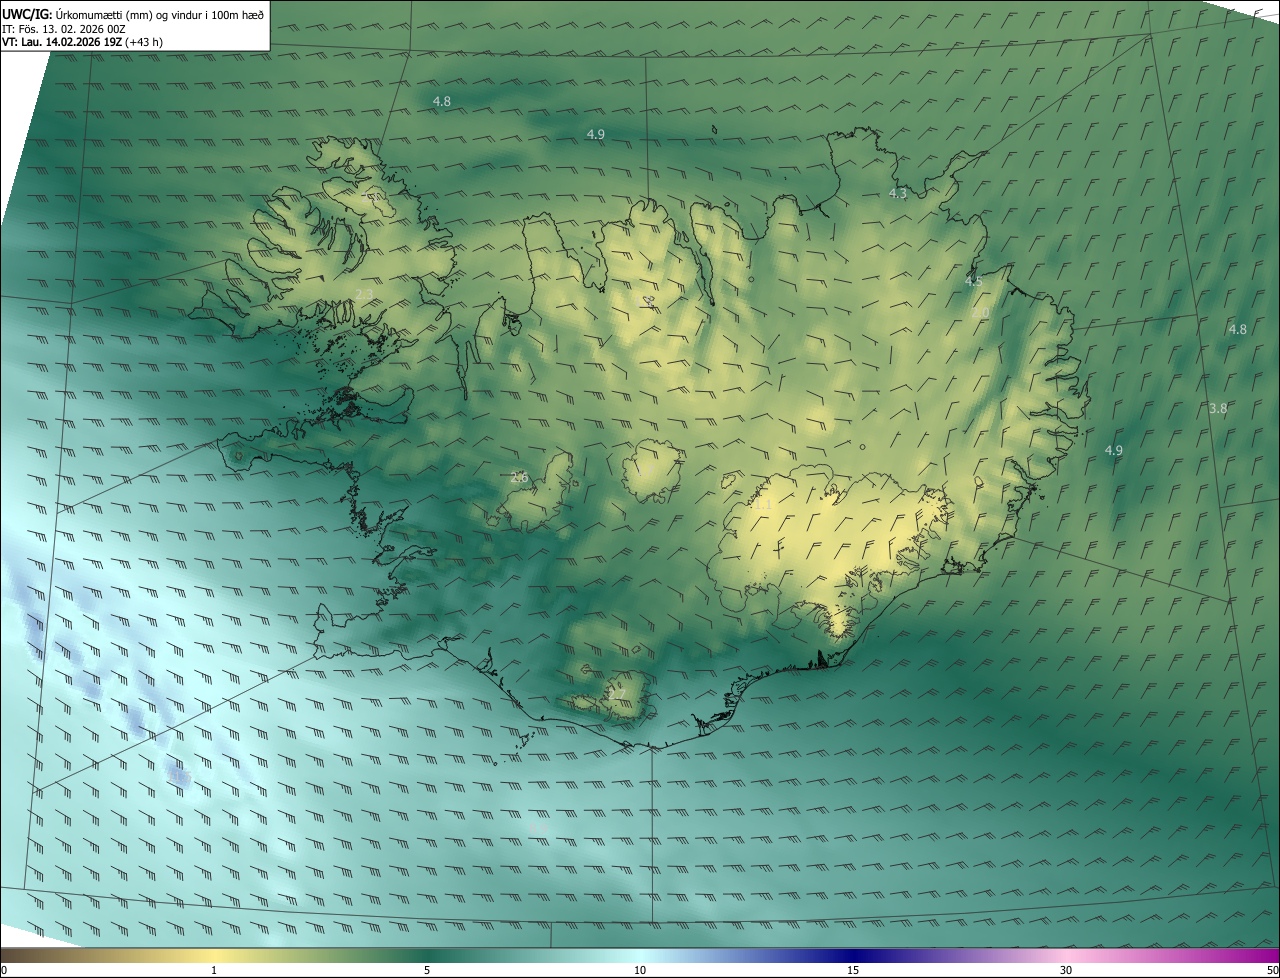This screenshot has height=978, width=1280.
Task: Click the '2.7' value label on Mýrdalsjökull
Action: [x=617, y=694]
